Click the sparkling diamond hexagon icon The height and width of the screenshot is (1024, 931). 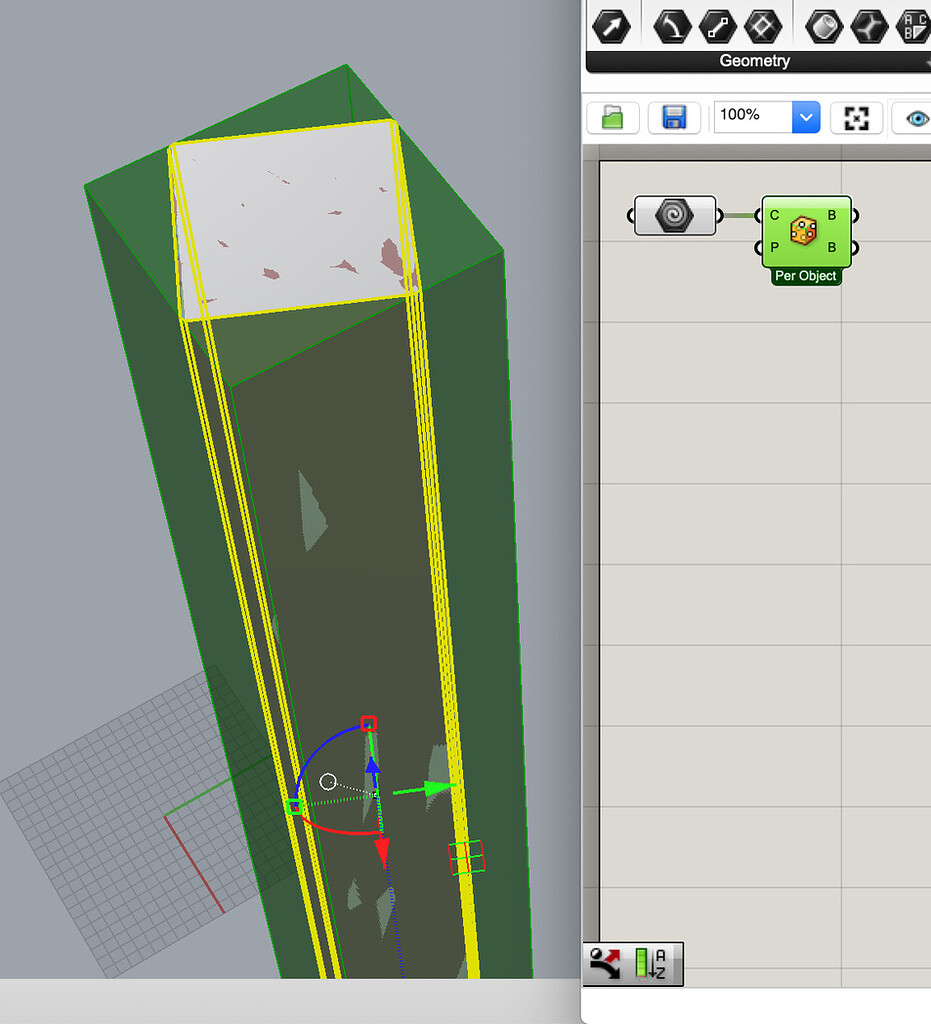tap(763, 26)
